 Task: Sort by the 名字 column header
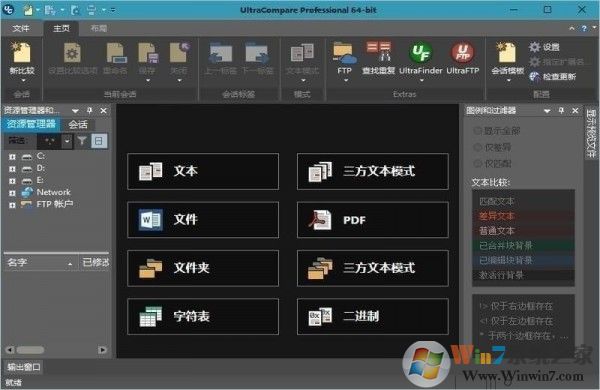point(40,263)
